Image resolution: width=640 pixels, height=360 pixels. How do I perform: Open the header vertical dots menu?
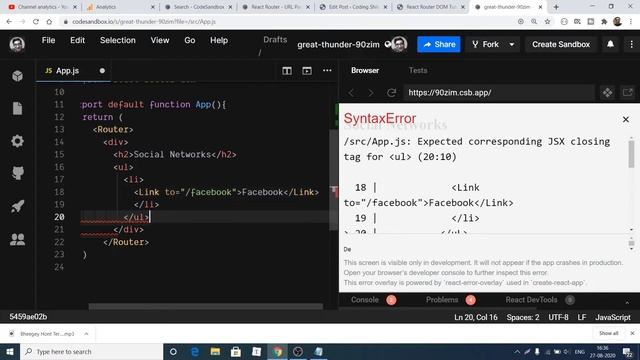pos(631,44)
